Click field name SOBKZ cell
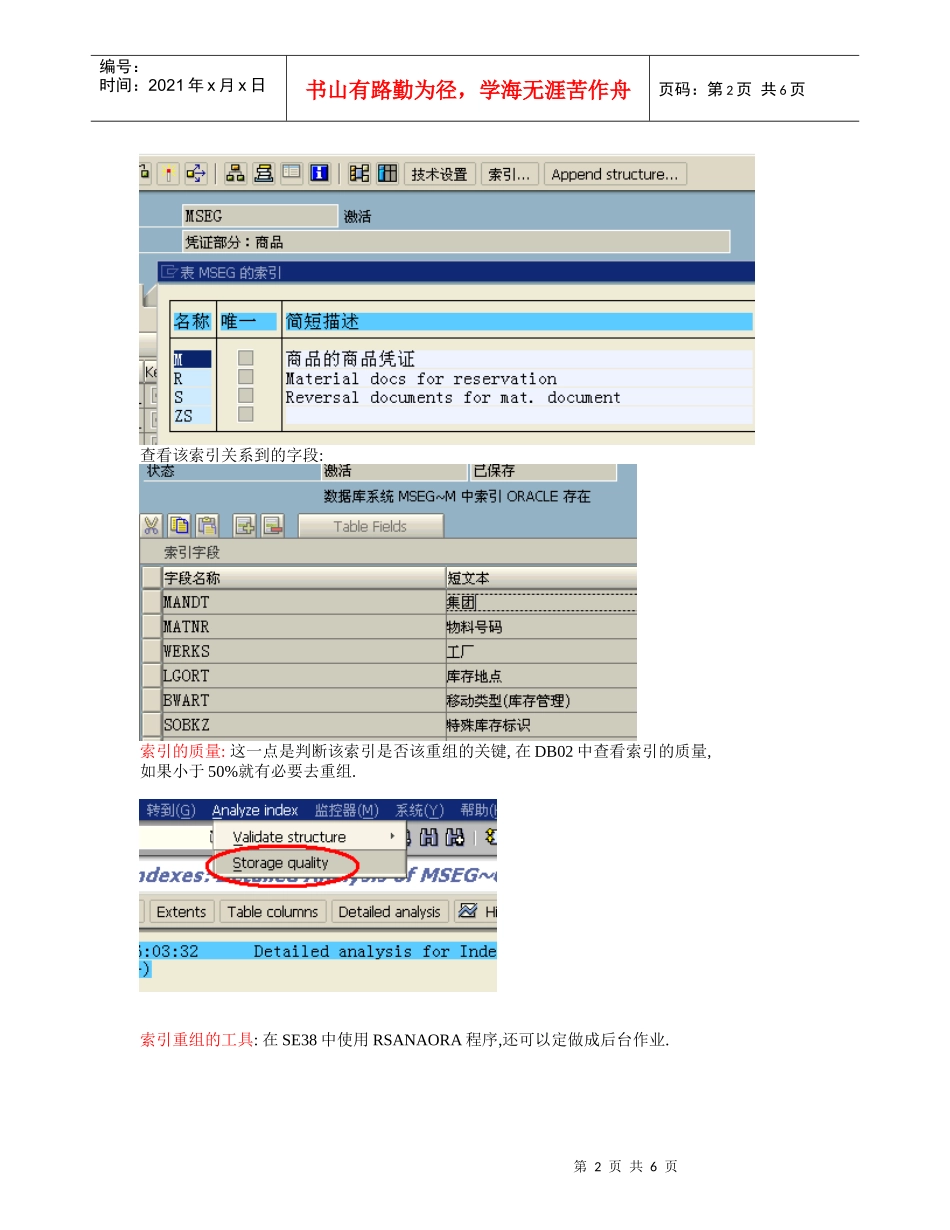 click(303, 725)
